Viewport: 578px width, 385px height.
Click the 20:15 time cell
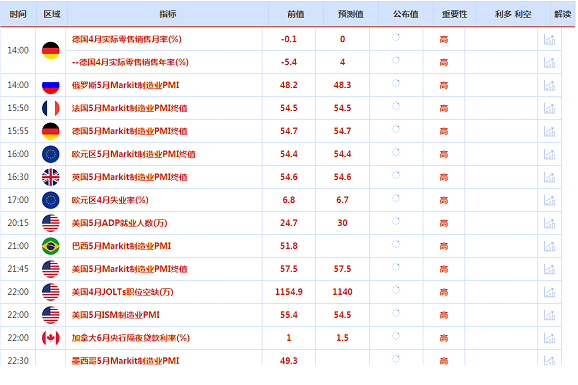tap(18, 223)
